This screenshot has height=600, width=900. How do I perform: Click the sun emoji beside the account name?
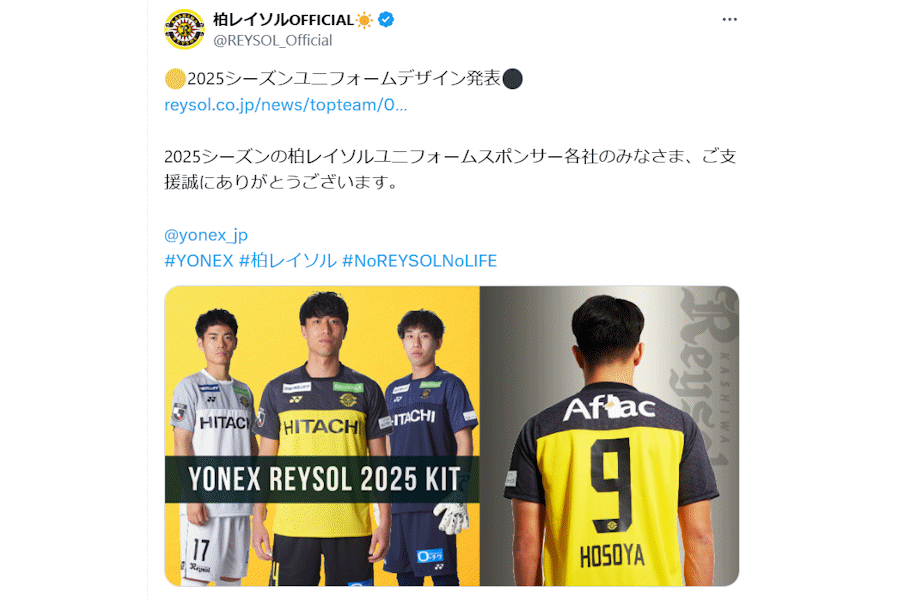click(364, 20)
